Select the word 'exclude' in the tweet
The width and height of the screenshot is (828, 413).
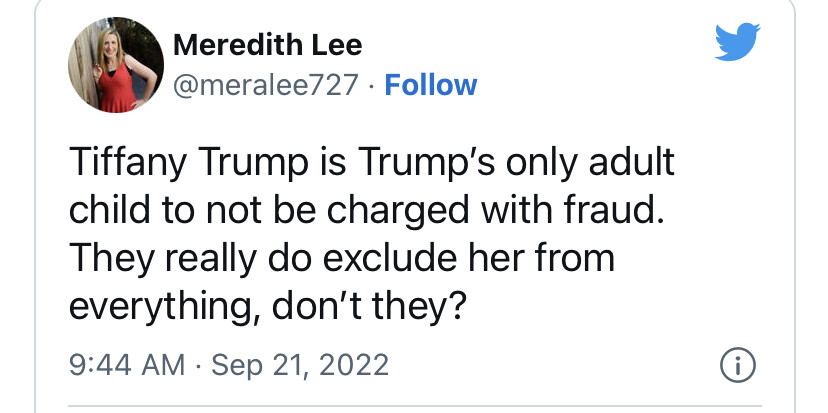(389, 259)
